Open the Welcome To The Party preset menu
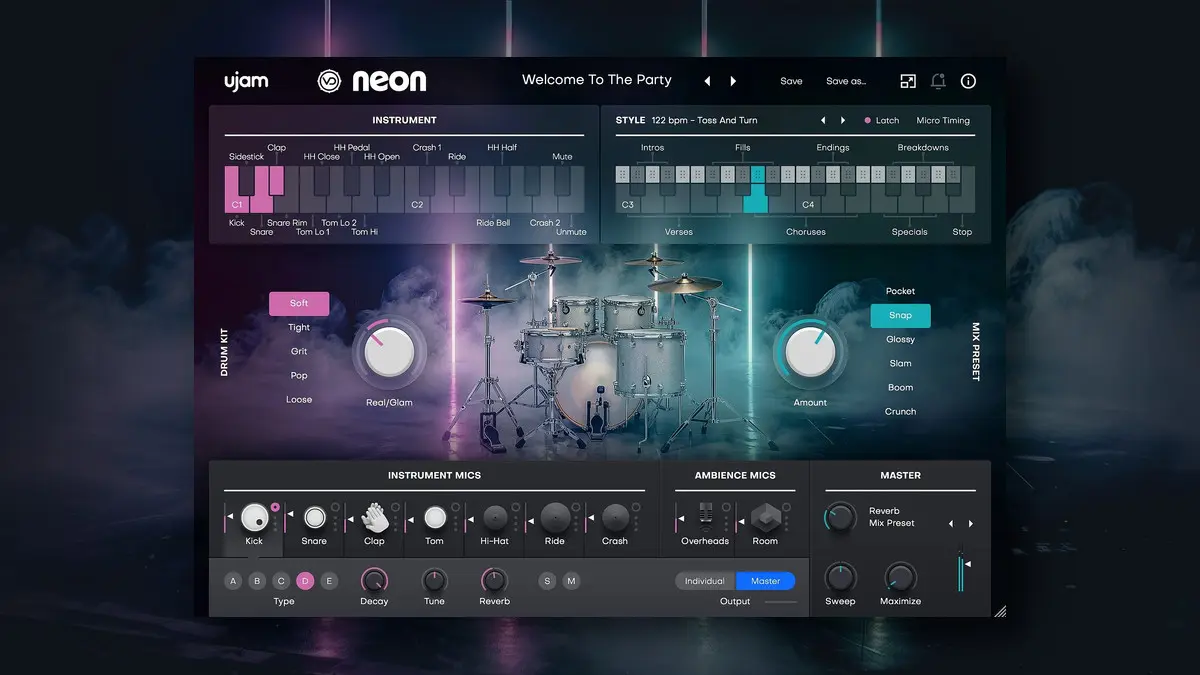This screenshot has width=1200, height=675. coord(597,80)
